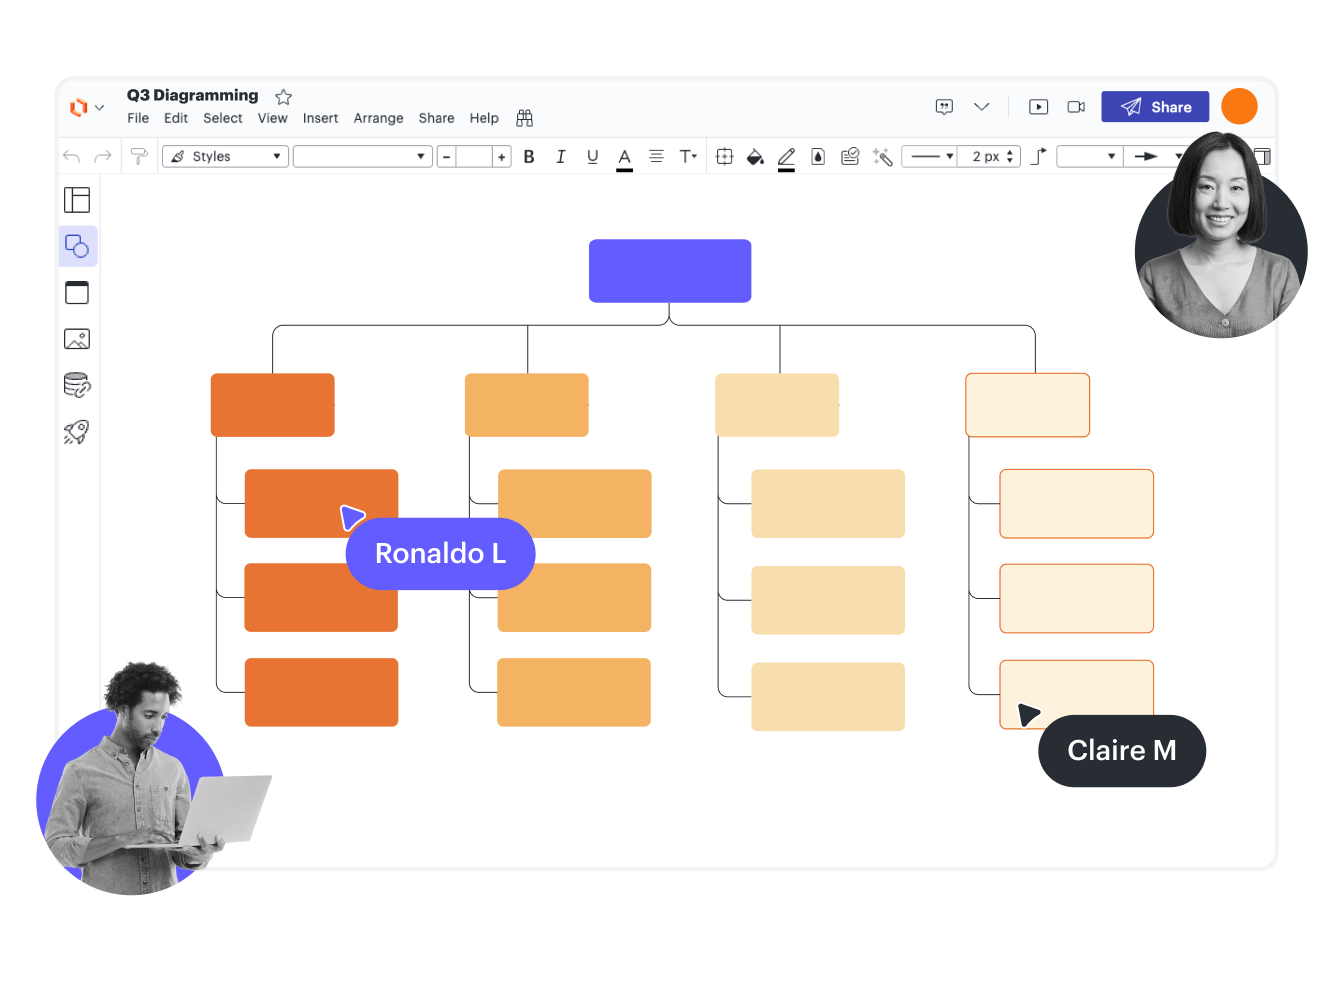
Task: Toggle italic text formatting
Action: click(560, 156)
